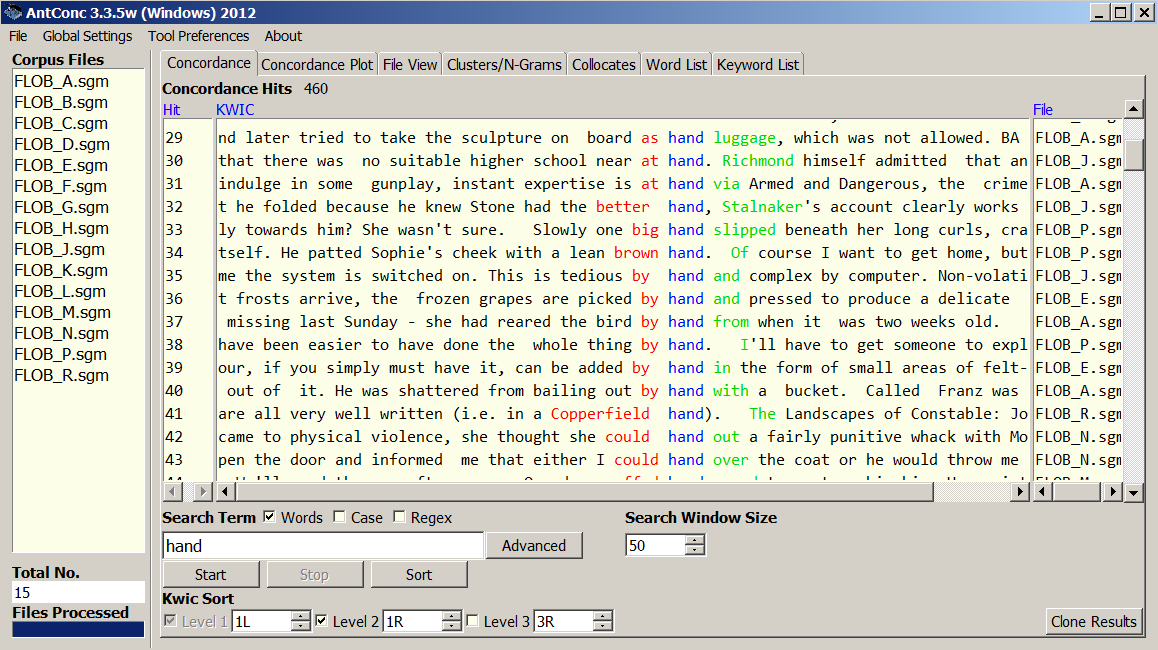Click left scroll arrow under KWIC pane

pos(225,492)
